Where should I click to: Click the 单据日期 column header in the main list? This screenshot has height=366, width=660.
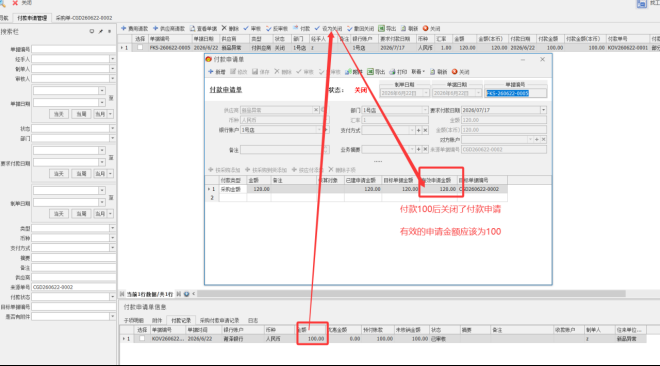pyautogui.click(x=204, y=39)
